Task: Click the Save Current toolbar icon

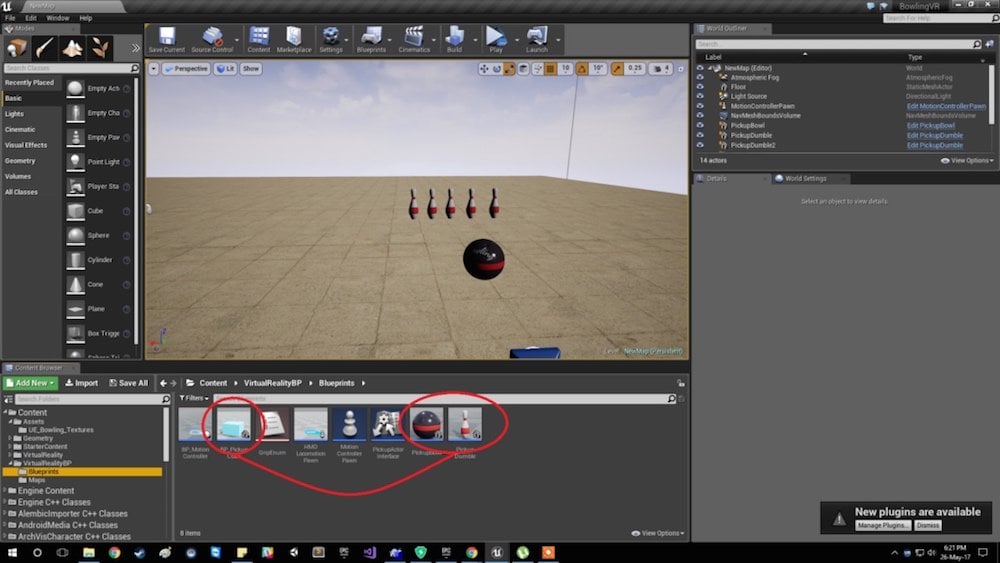Action: [166, 38]
